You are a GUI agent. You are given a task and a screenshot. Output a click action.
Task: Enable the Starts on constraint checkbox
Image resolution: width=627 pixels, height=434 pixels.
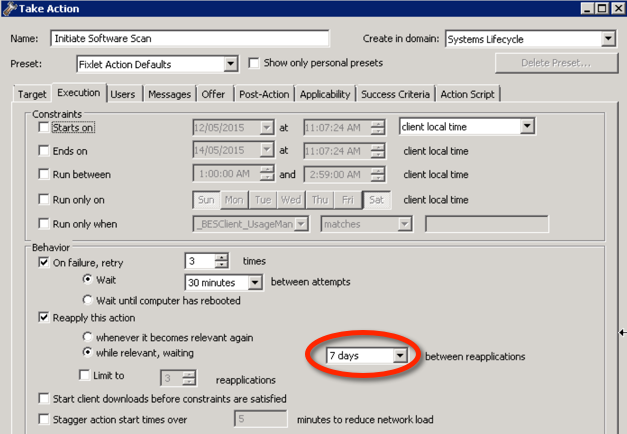pyautogui.click(x=43, y=127)
